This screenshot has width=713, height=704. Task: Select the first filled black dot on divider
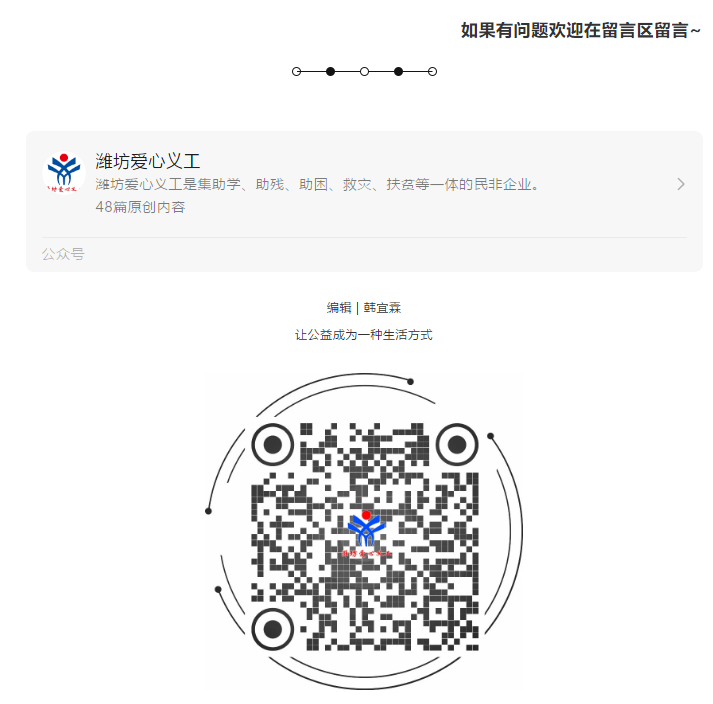331,71
